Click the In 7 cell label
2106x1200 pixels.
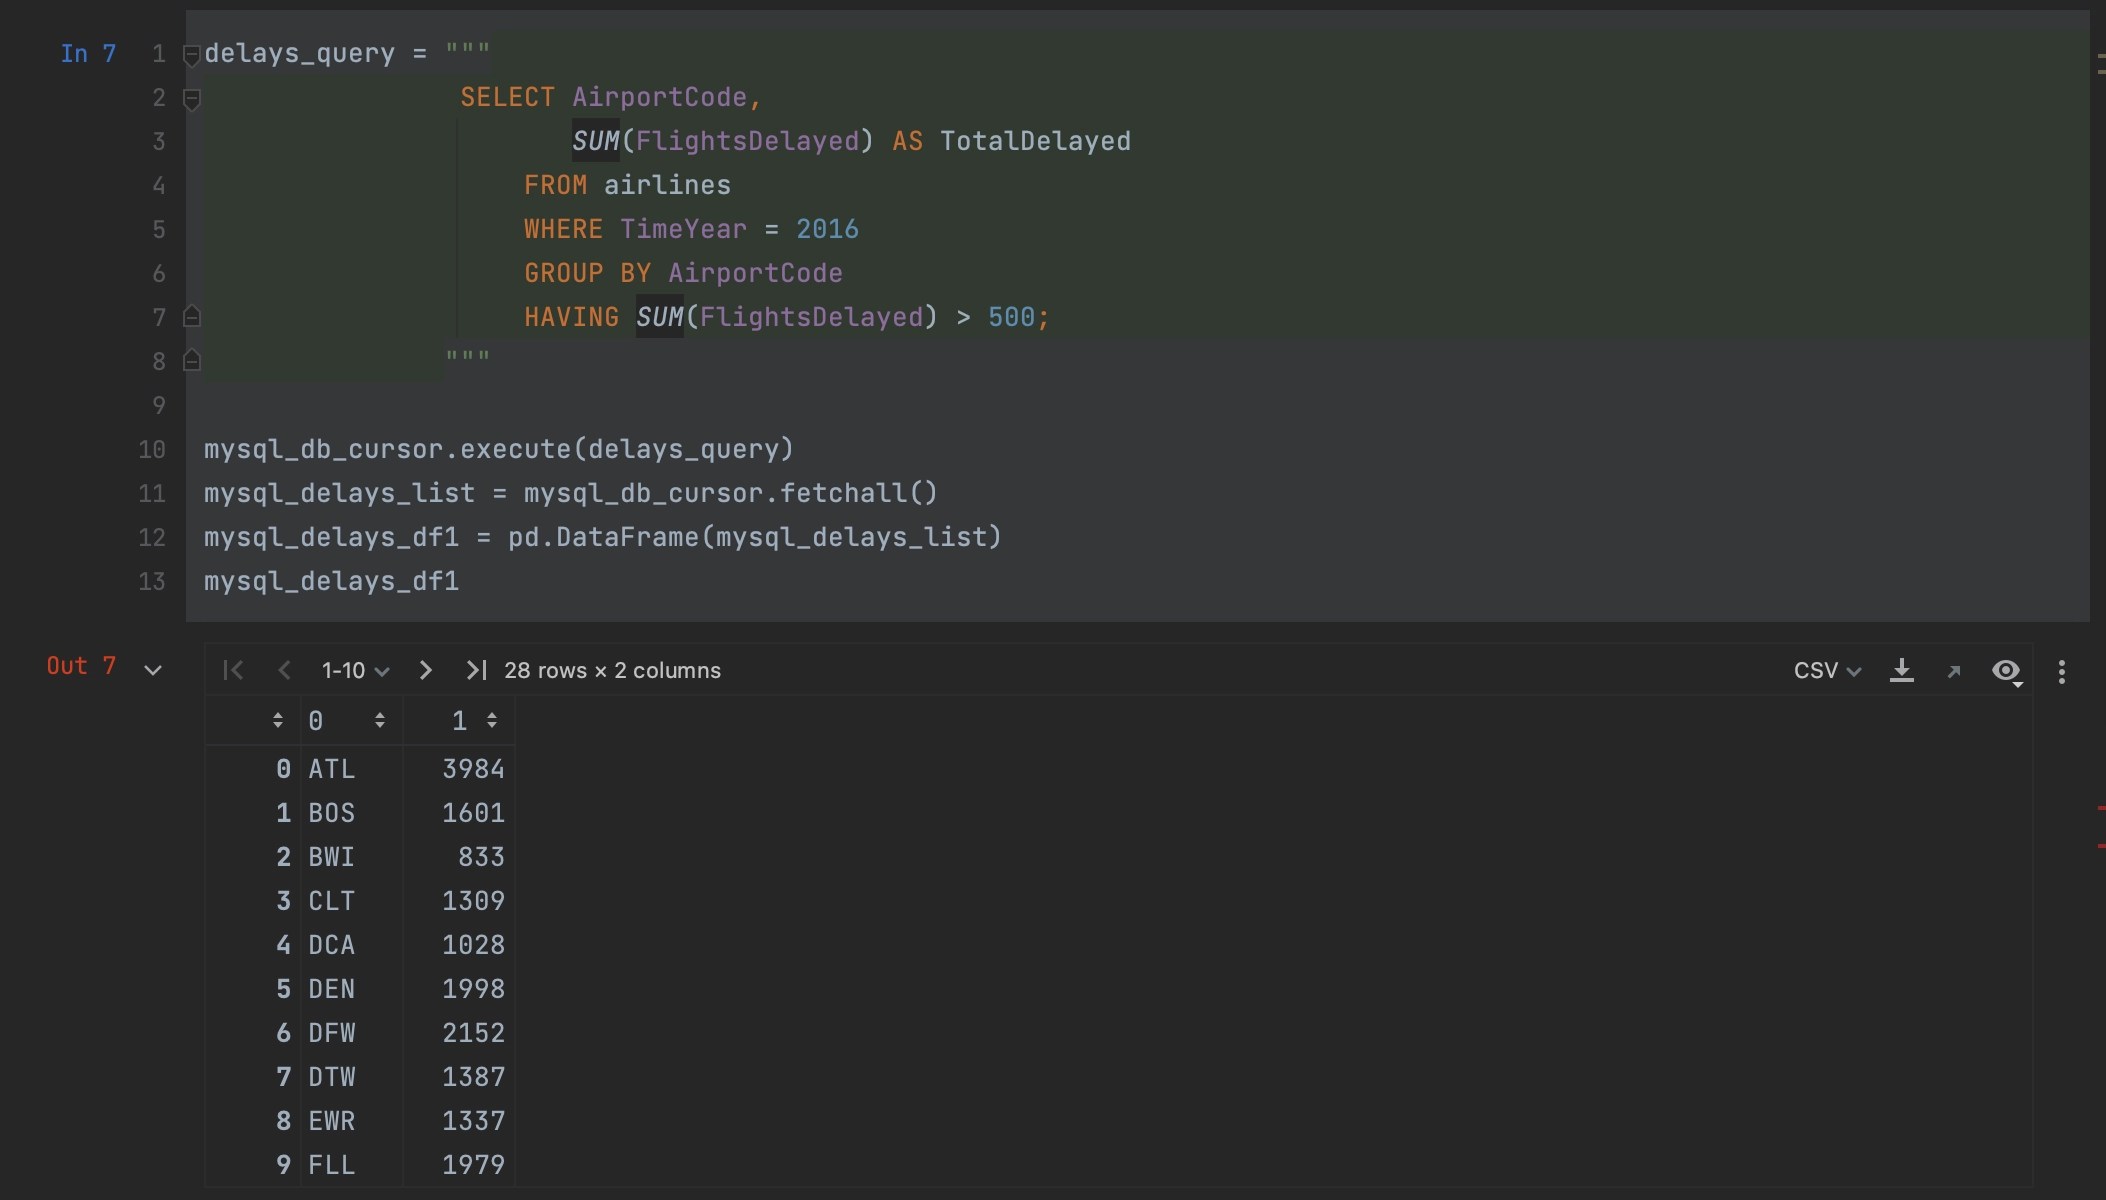pos(88,54)
